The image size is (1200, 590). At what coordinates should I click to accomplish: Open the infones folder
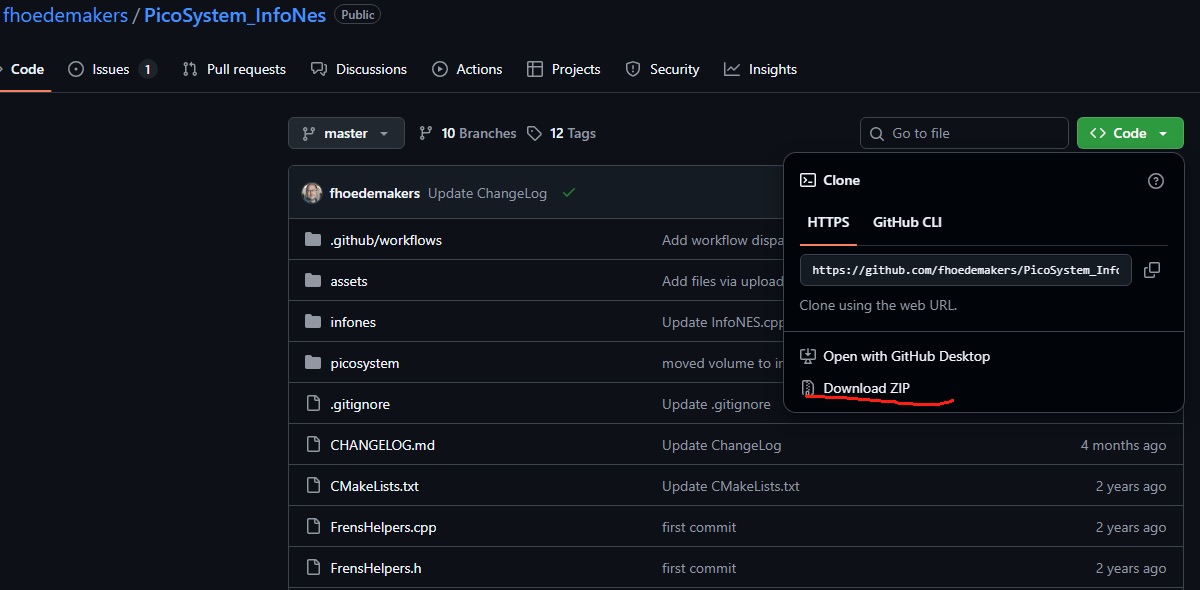point(353,322)
